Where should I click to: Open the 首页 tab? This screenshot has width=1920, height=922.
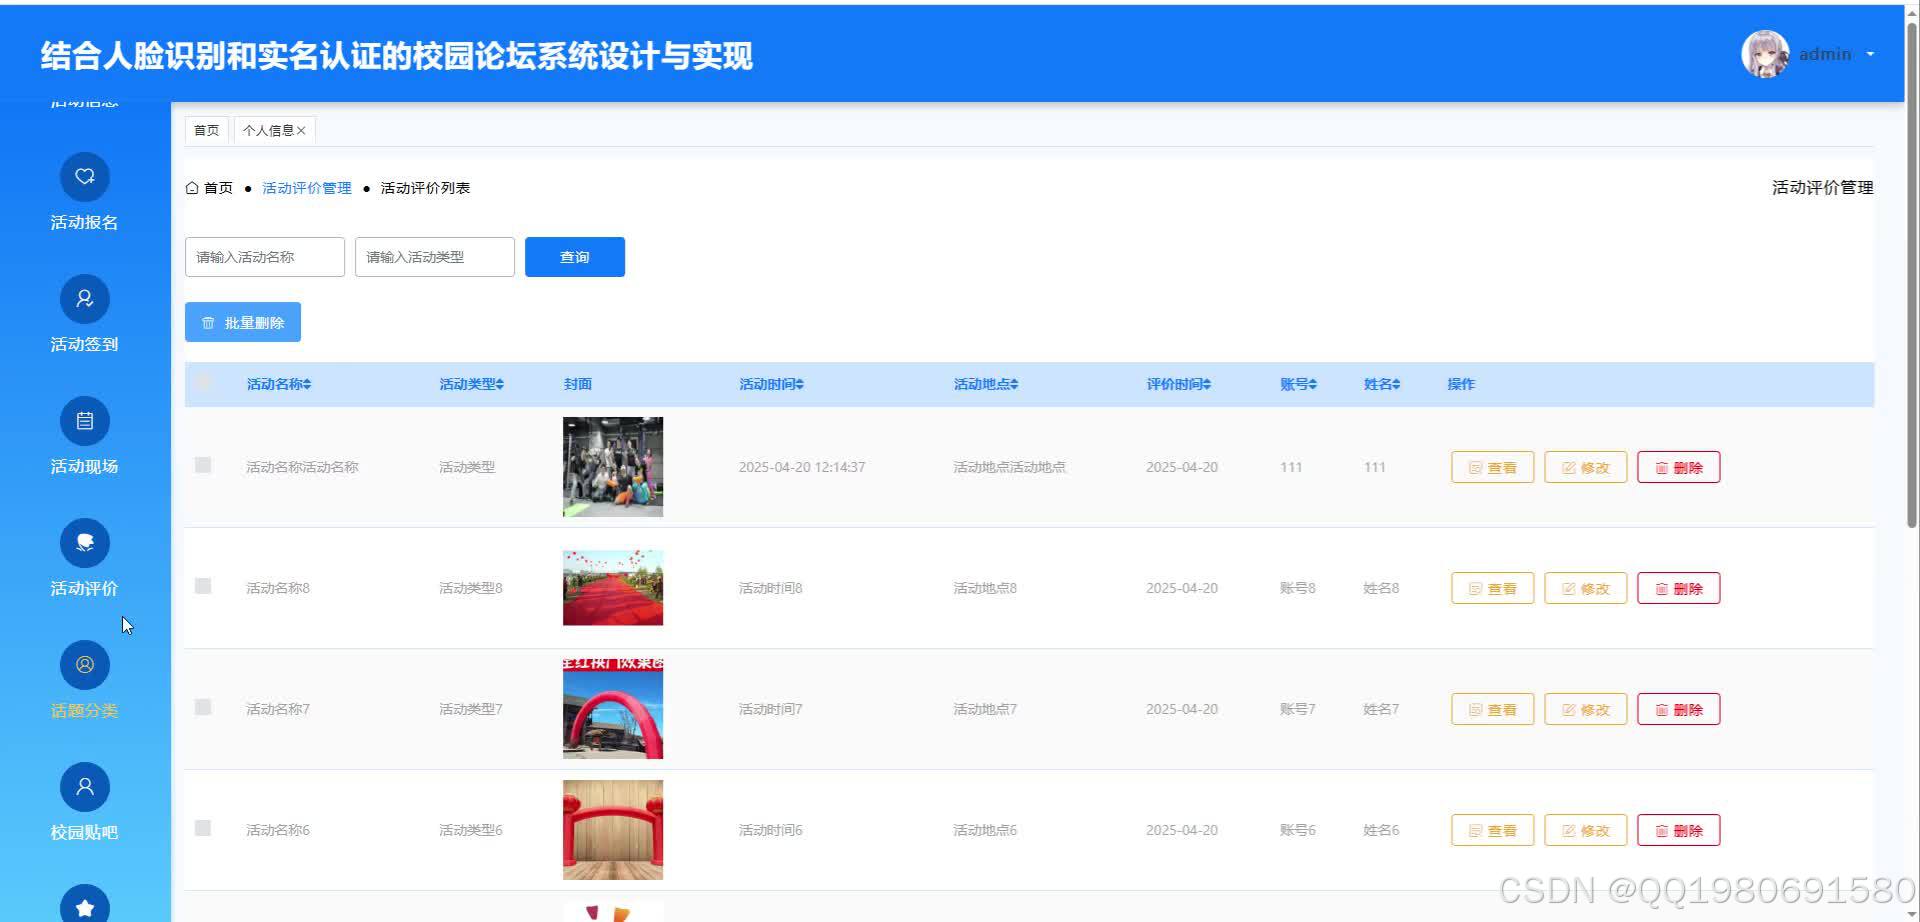[206, 129]
